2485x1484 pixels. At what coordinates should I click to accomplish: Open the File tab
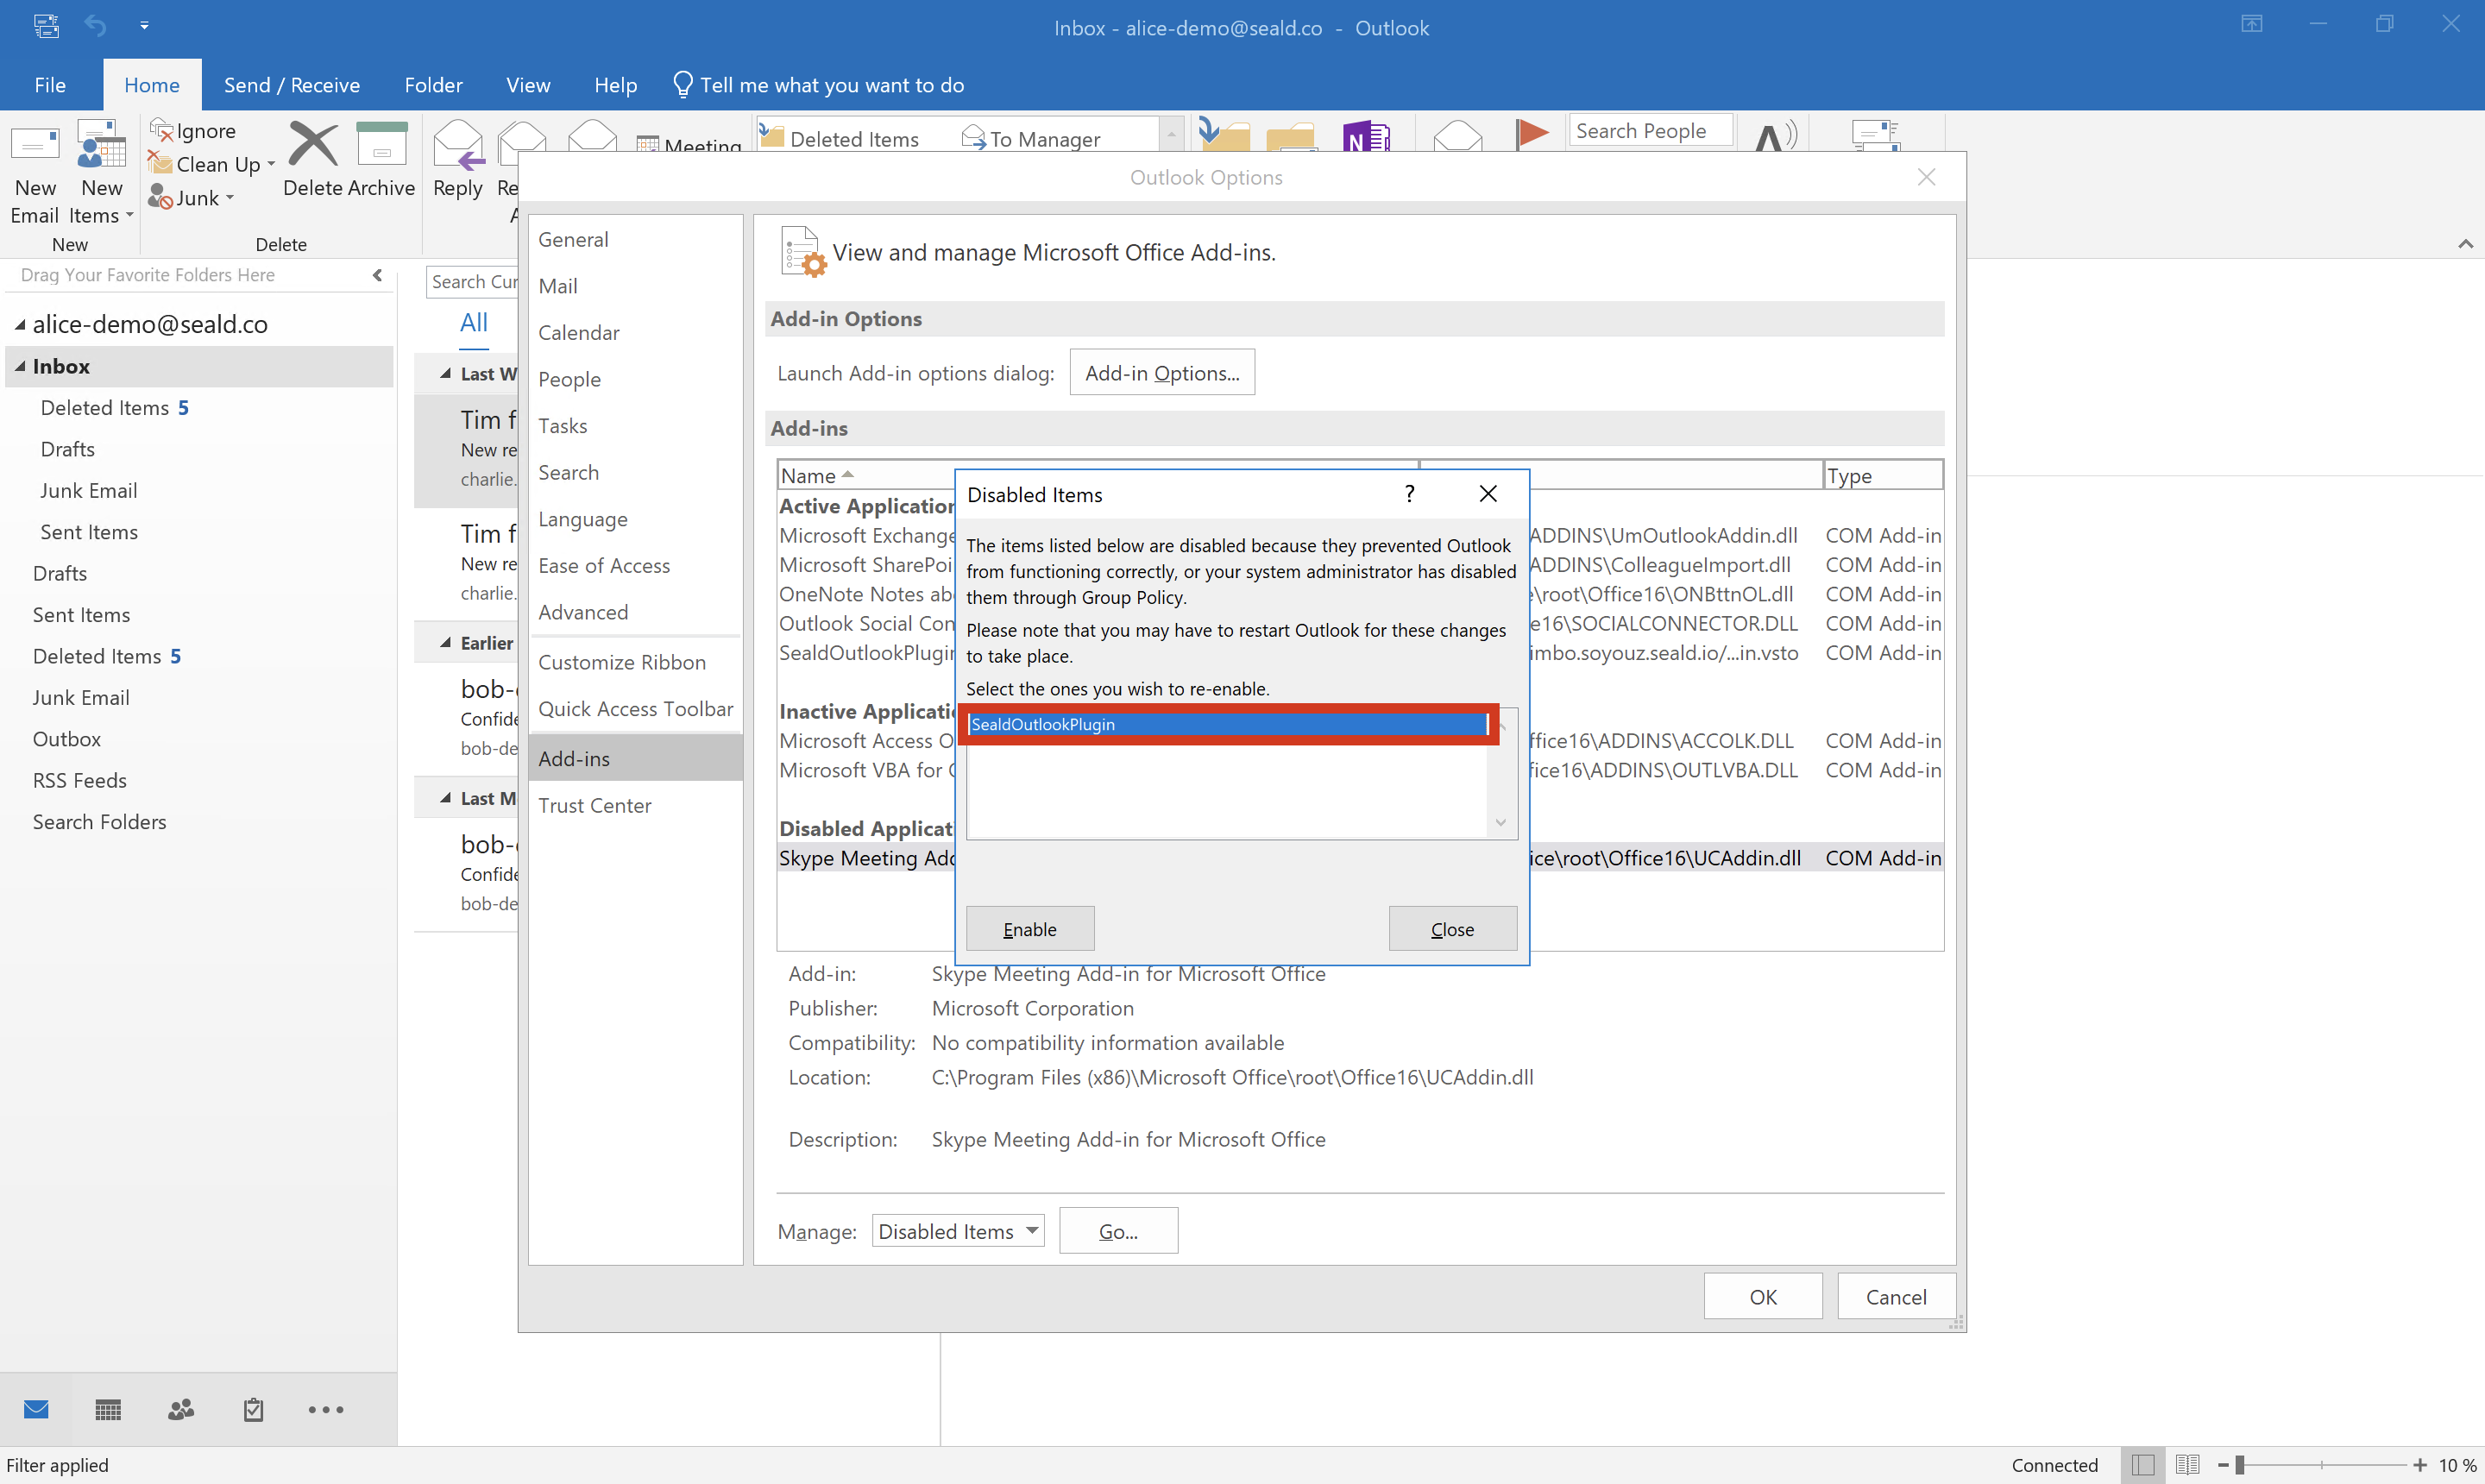click(x=50, y=85)
